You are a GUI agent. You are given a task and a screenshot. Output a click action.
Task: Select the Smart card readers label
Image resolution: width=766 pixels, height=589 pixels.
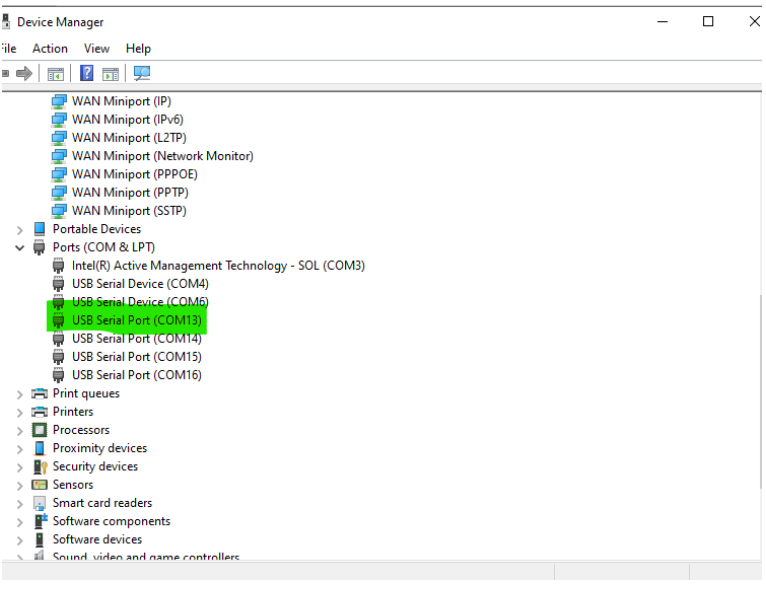(x=102, y=503)
